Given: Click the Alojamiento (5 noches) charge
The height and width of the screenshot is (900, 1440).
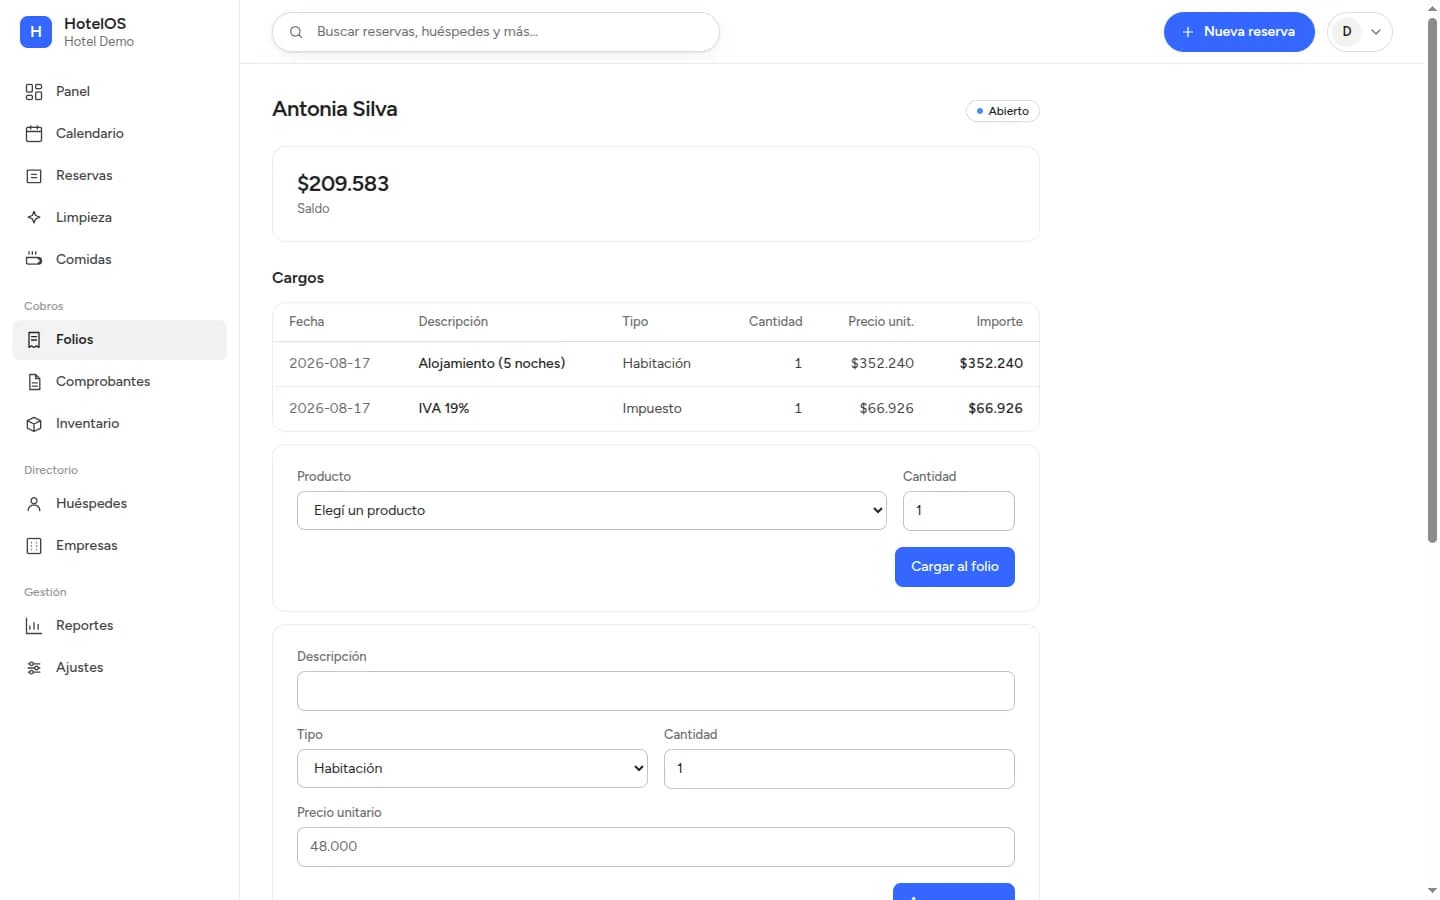Looking at the screenshot, I should [x=492, y=364].
